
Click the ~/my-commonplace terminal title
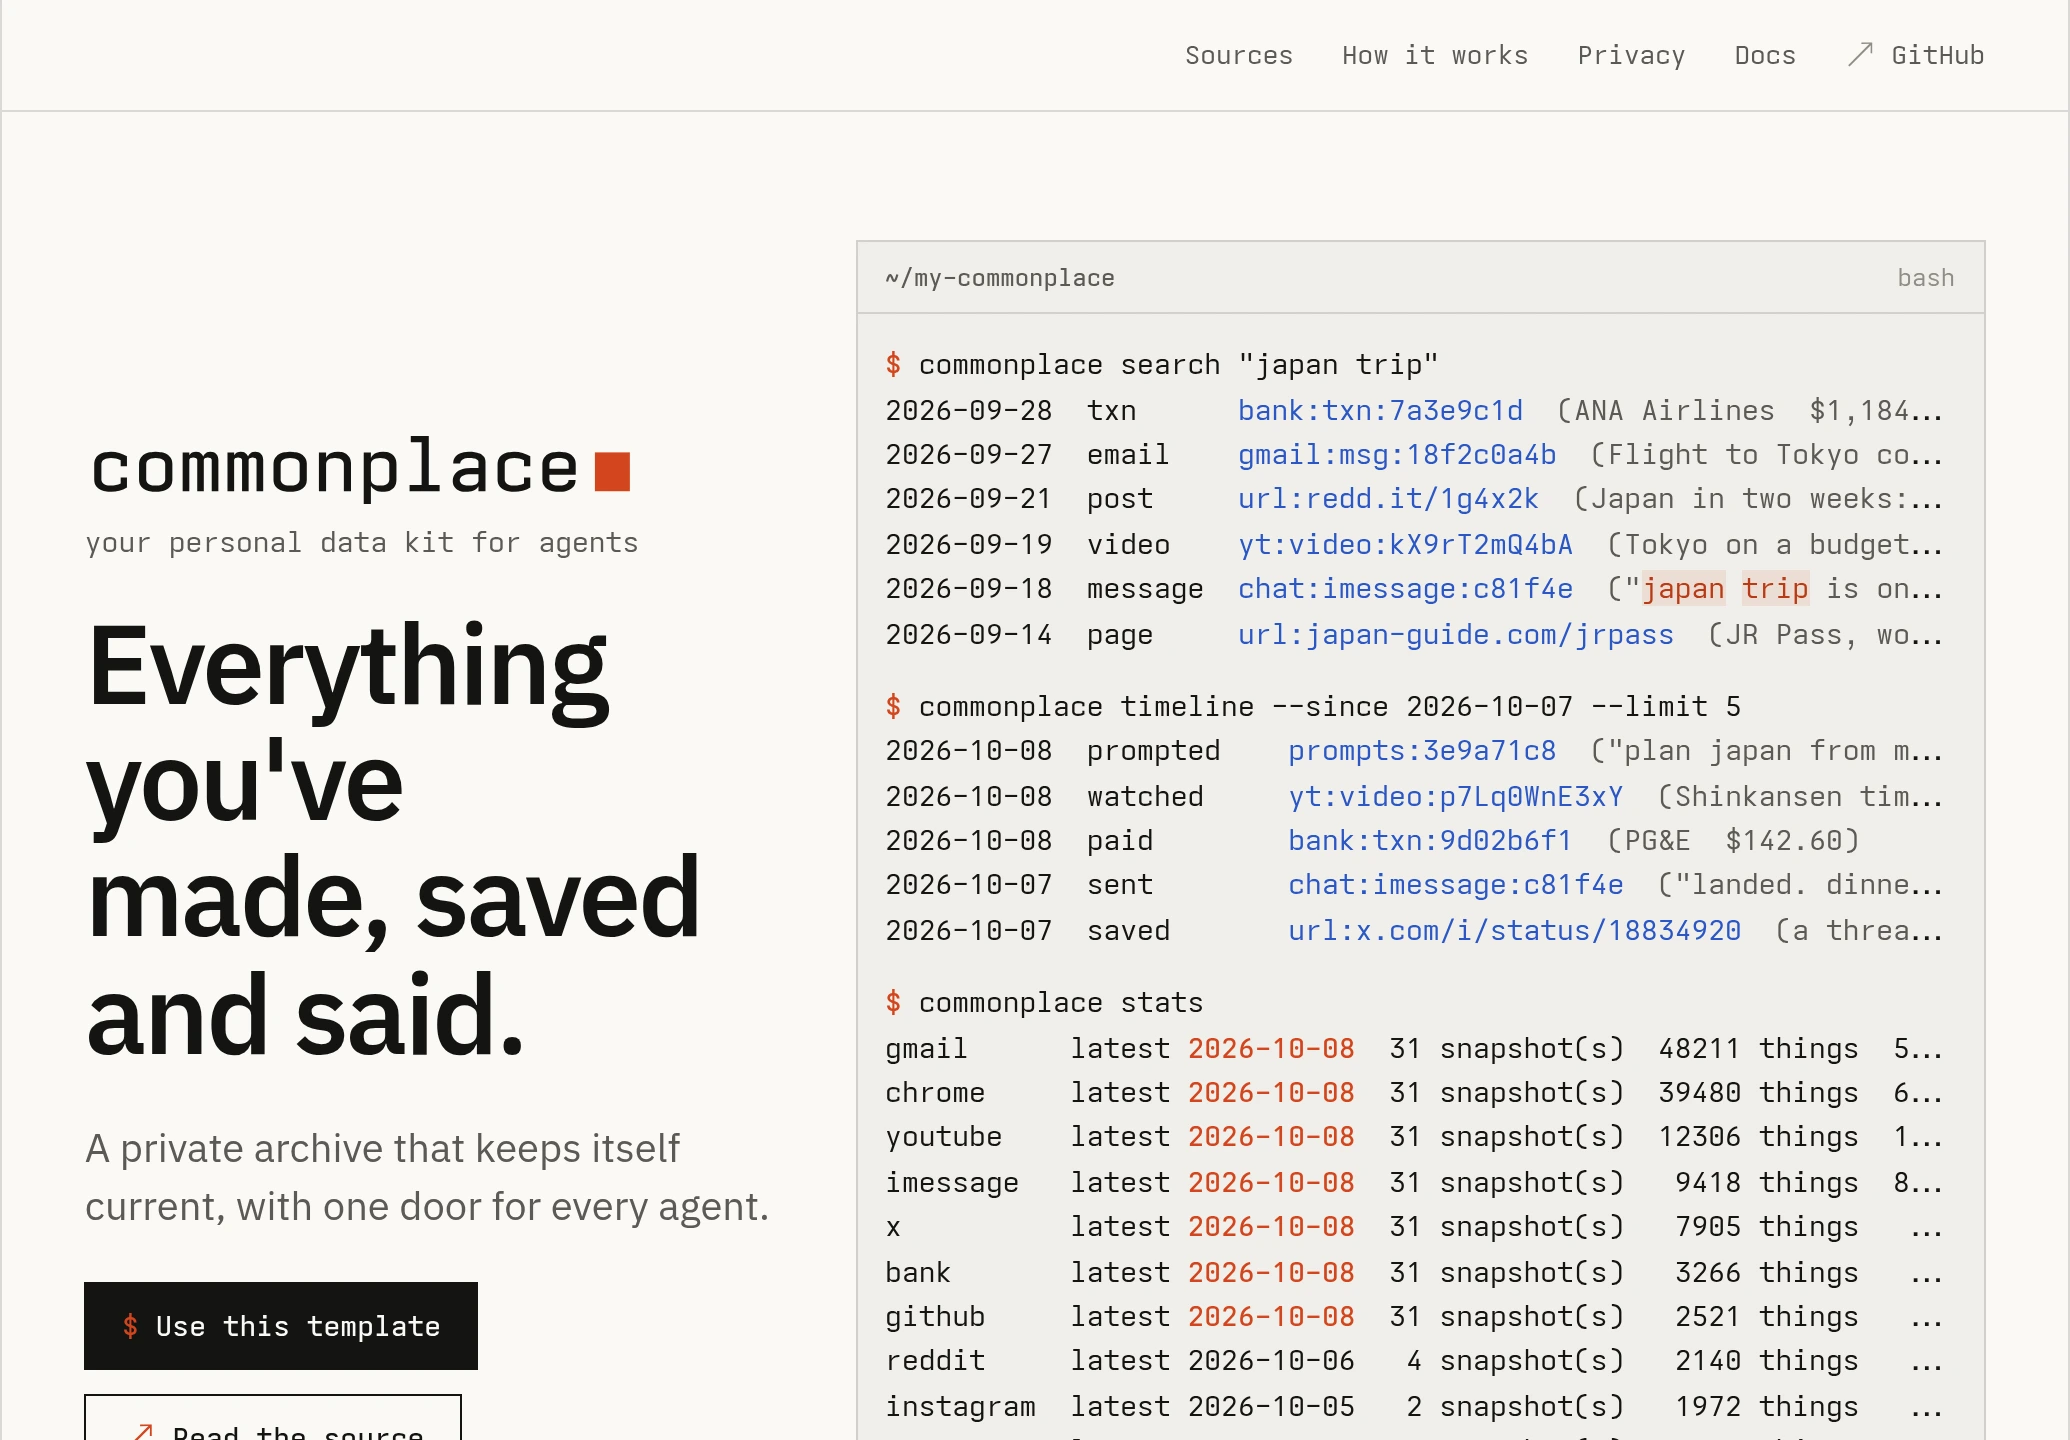(x=1000, y=278)
